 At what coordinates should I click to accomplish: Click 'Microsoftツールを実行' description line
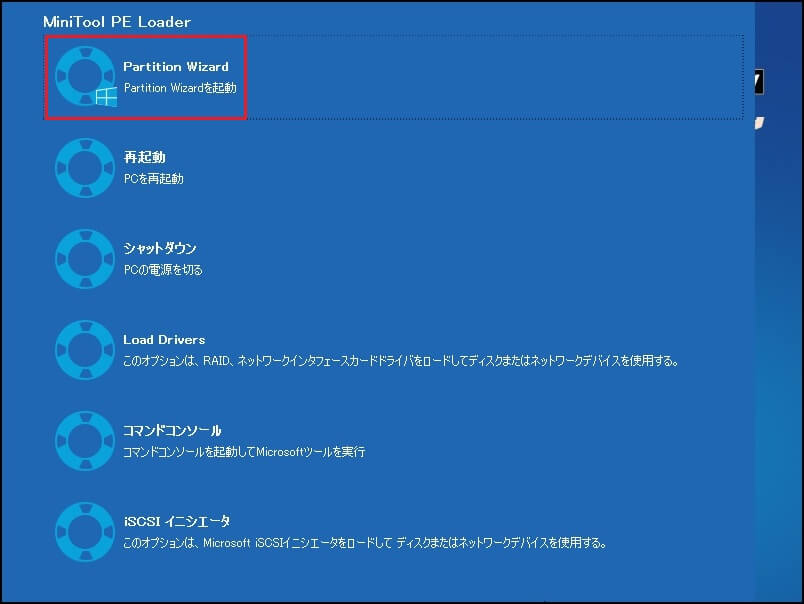tap(244, 452)
